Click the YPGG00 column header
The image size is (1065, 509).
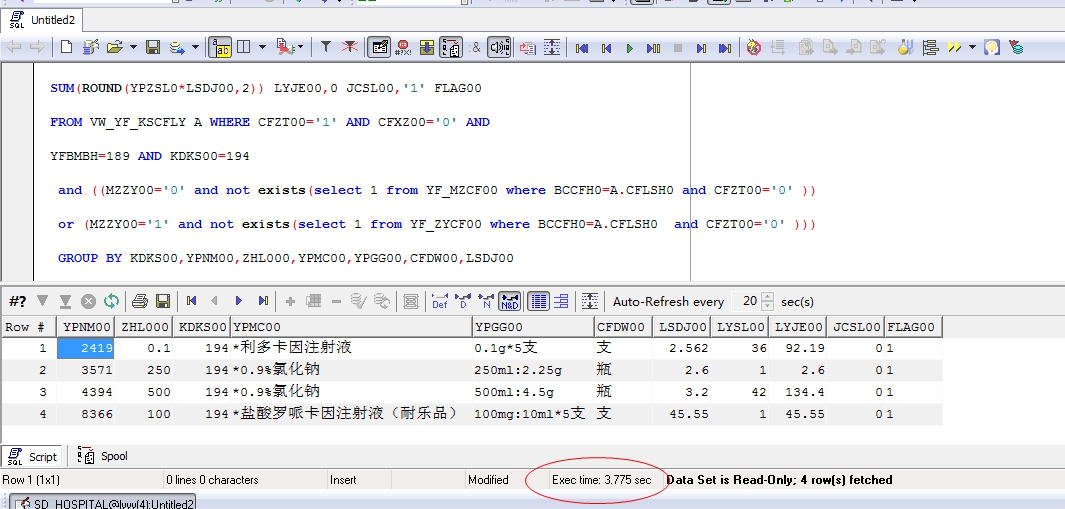(x=533, y=327)
